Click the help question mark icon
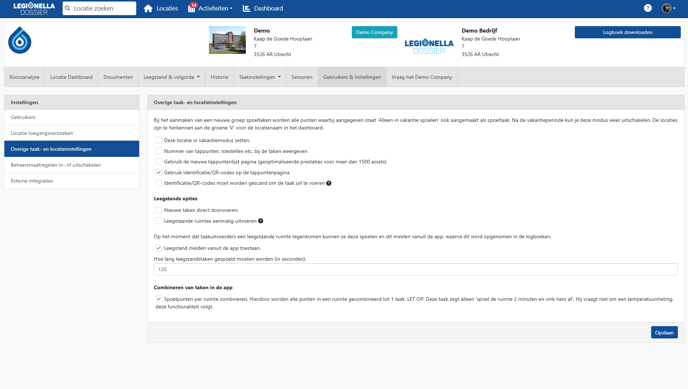 tap(648, 8)
